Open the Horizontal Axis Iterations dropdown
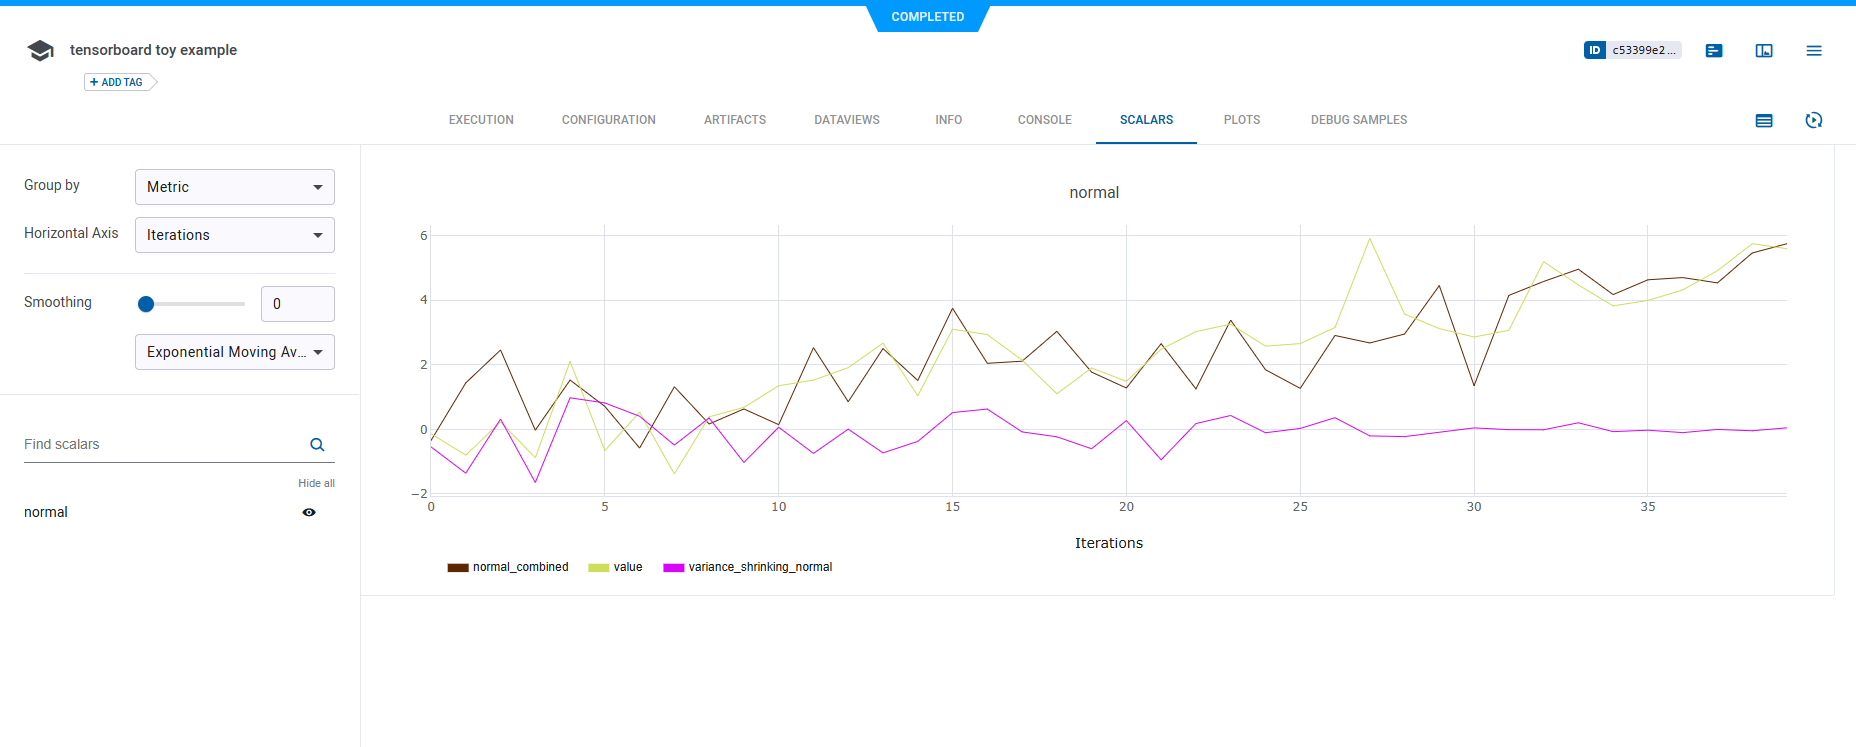Screen dimensions: 1856x747 tap(235, 235)
